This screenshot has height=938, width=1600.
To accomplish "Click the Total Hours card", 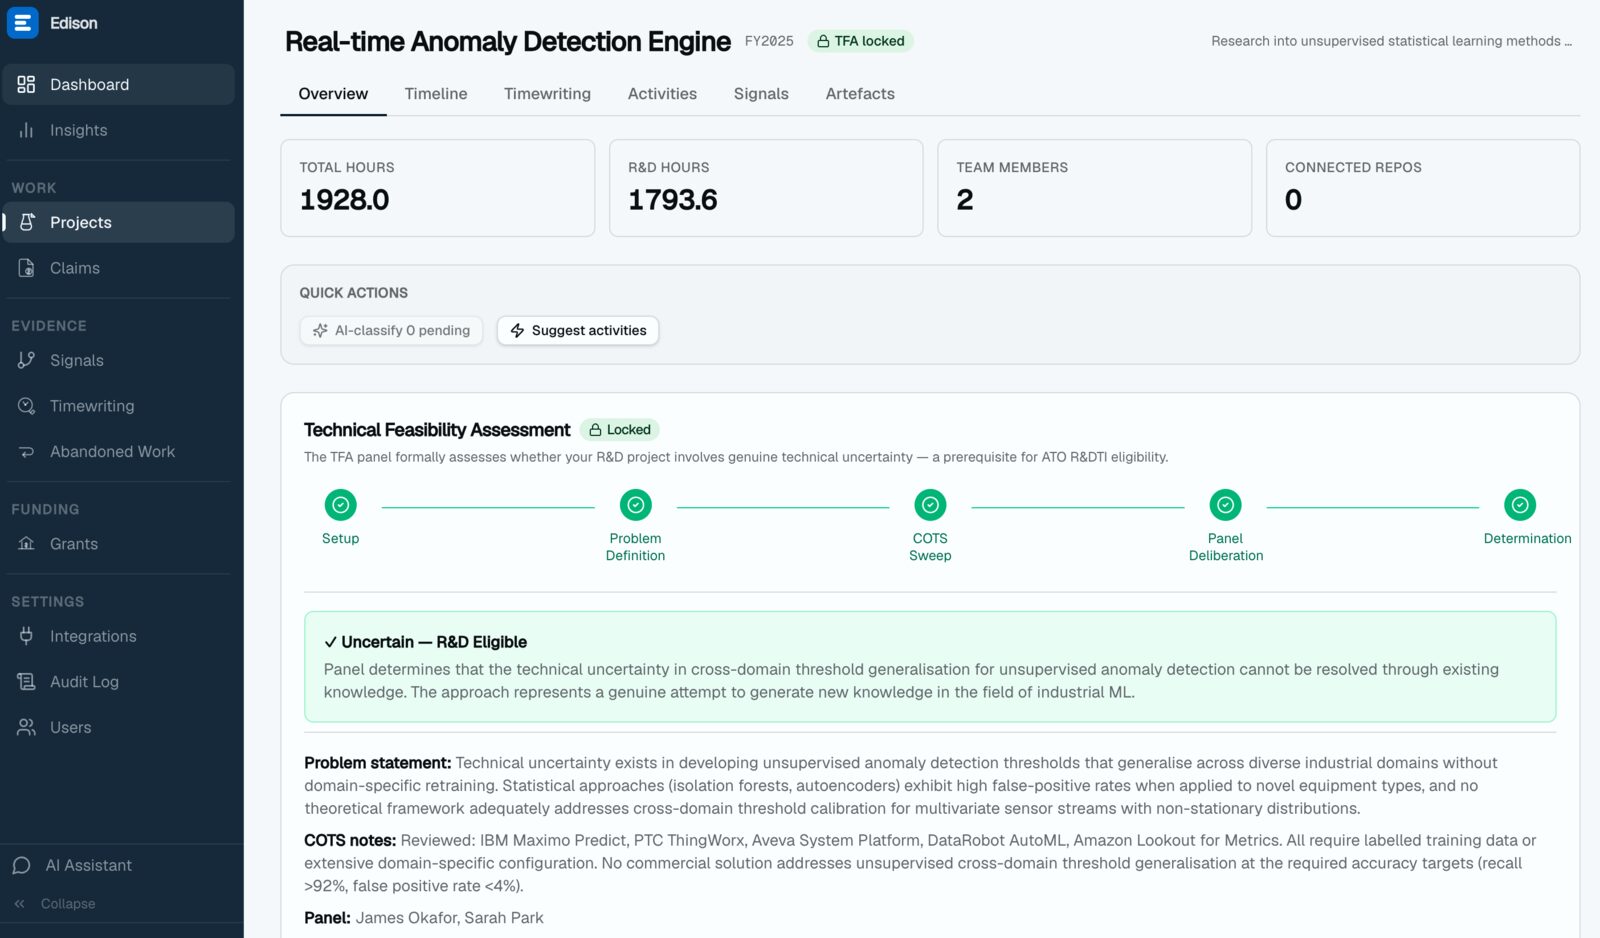I will click(438, 188).
